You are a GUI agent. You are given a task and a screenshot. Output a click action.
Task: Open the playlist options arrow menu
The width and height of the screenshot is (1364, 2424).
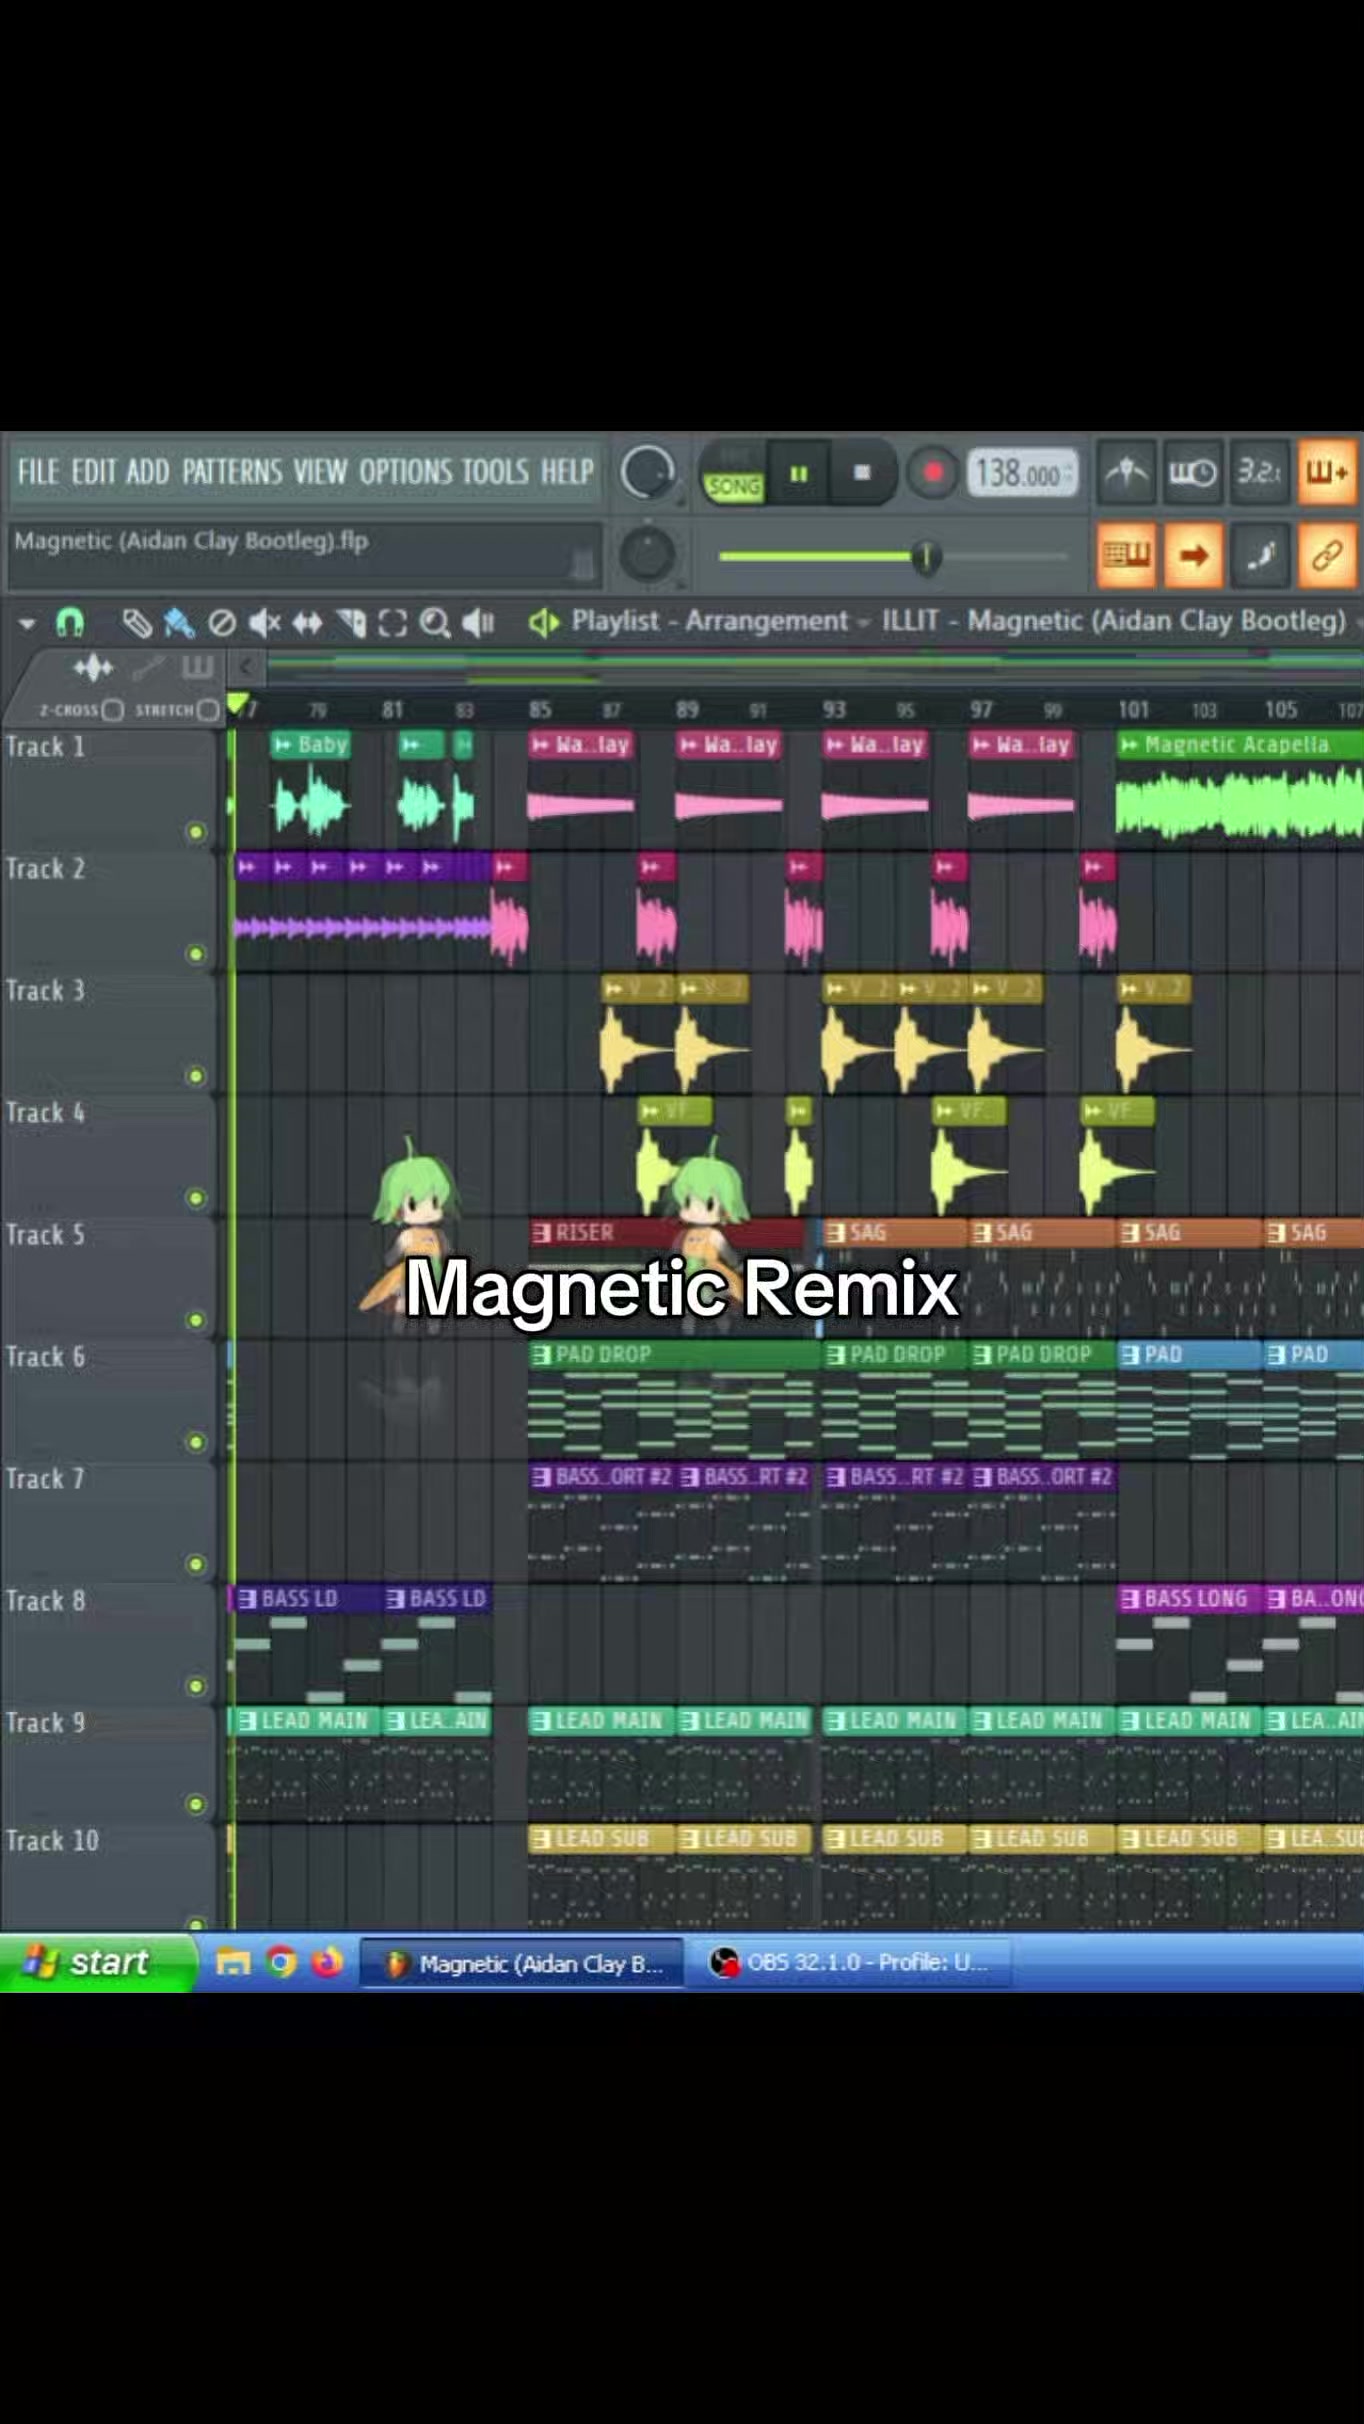[x=26, y=624]
